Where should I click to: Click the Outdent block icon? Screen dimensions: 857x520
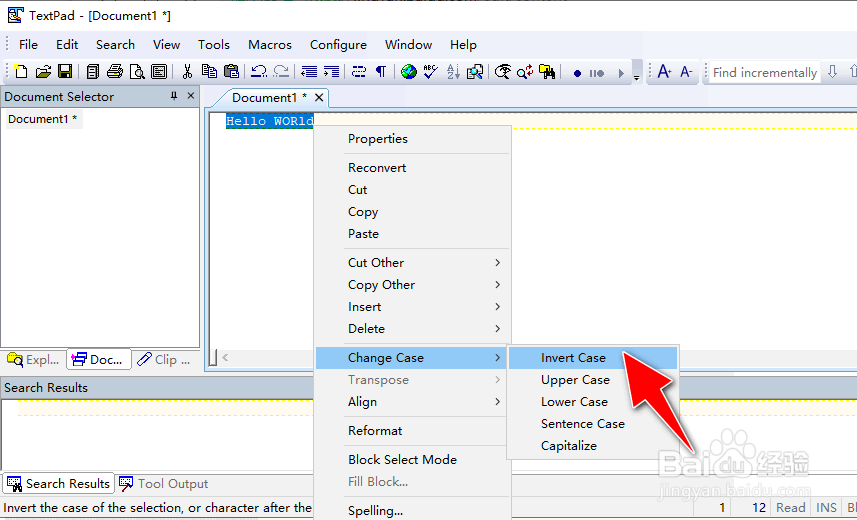pyautogui.click(x=309, y=72)
